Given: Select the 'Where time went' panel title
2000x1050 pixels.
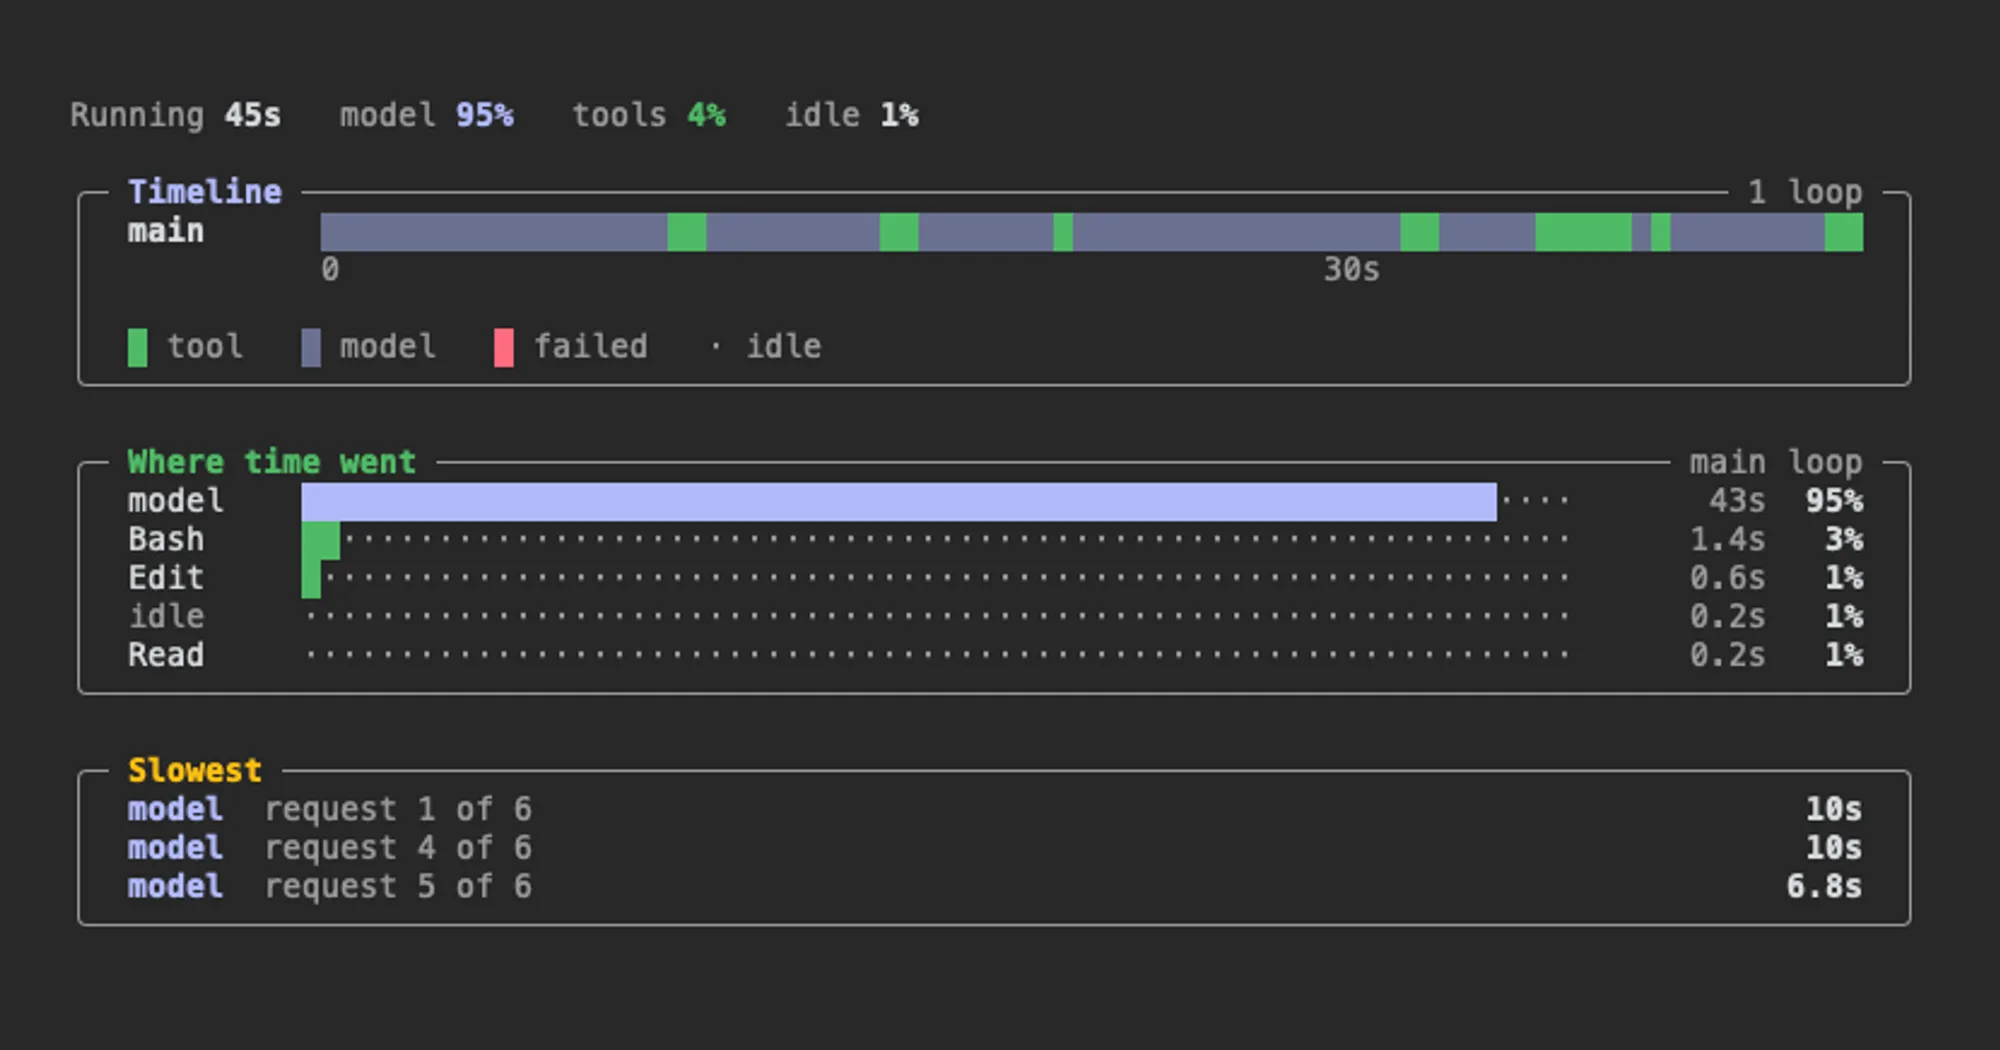Looking at the screenshot, I should pyautogui.click(x=271, y=462).
